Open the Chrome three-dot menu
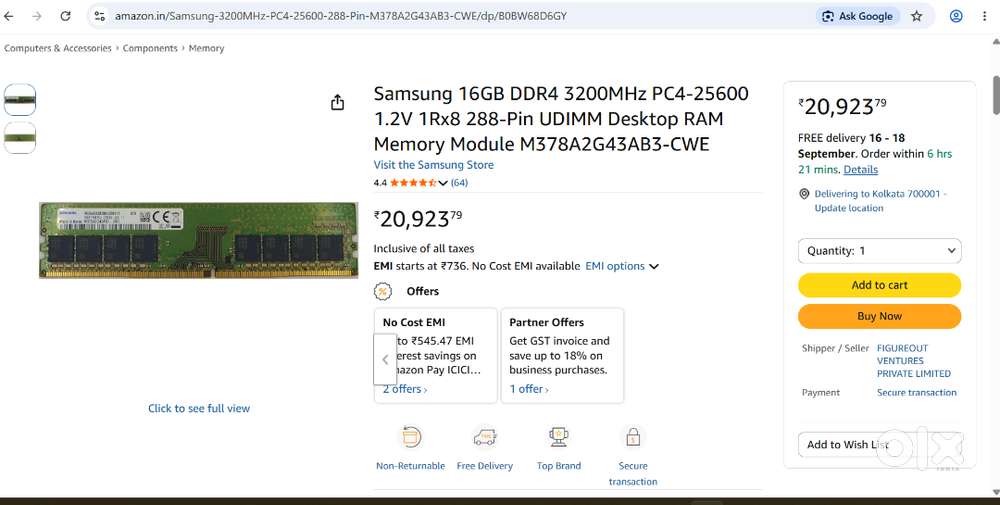 [985, 17]
